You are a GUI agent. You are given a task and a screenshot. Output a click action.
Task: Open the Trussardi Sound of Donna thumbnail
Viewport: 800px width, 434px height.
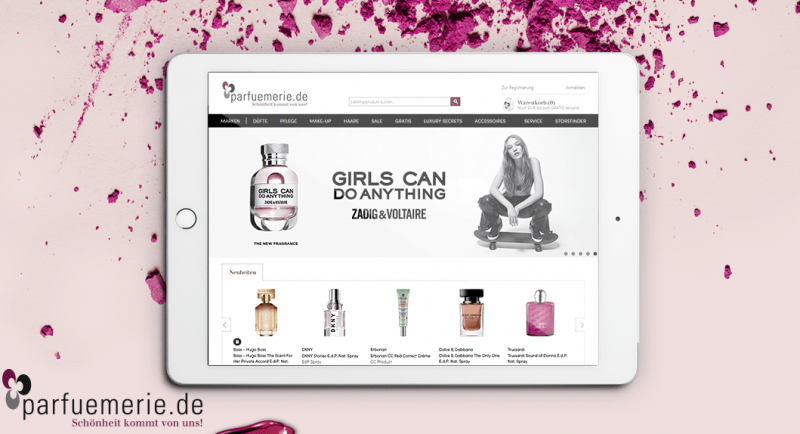coord(540,312)
